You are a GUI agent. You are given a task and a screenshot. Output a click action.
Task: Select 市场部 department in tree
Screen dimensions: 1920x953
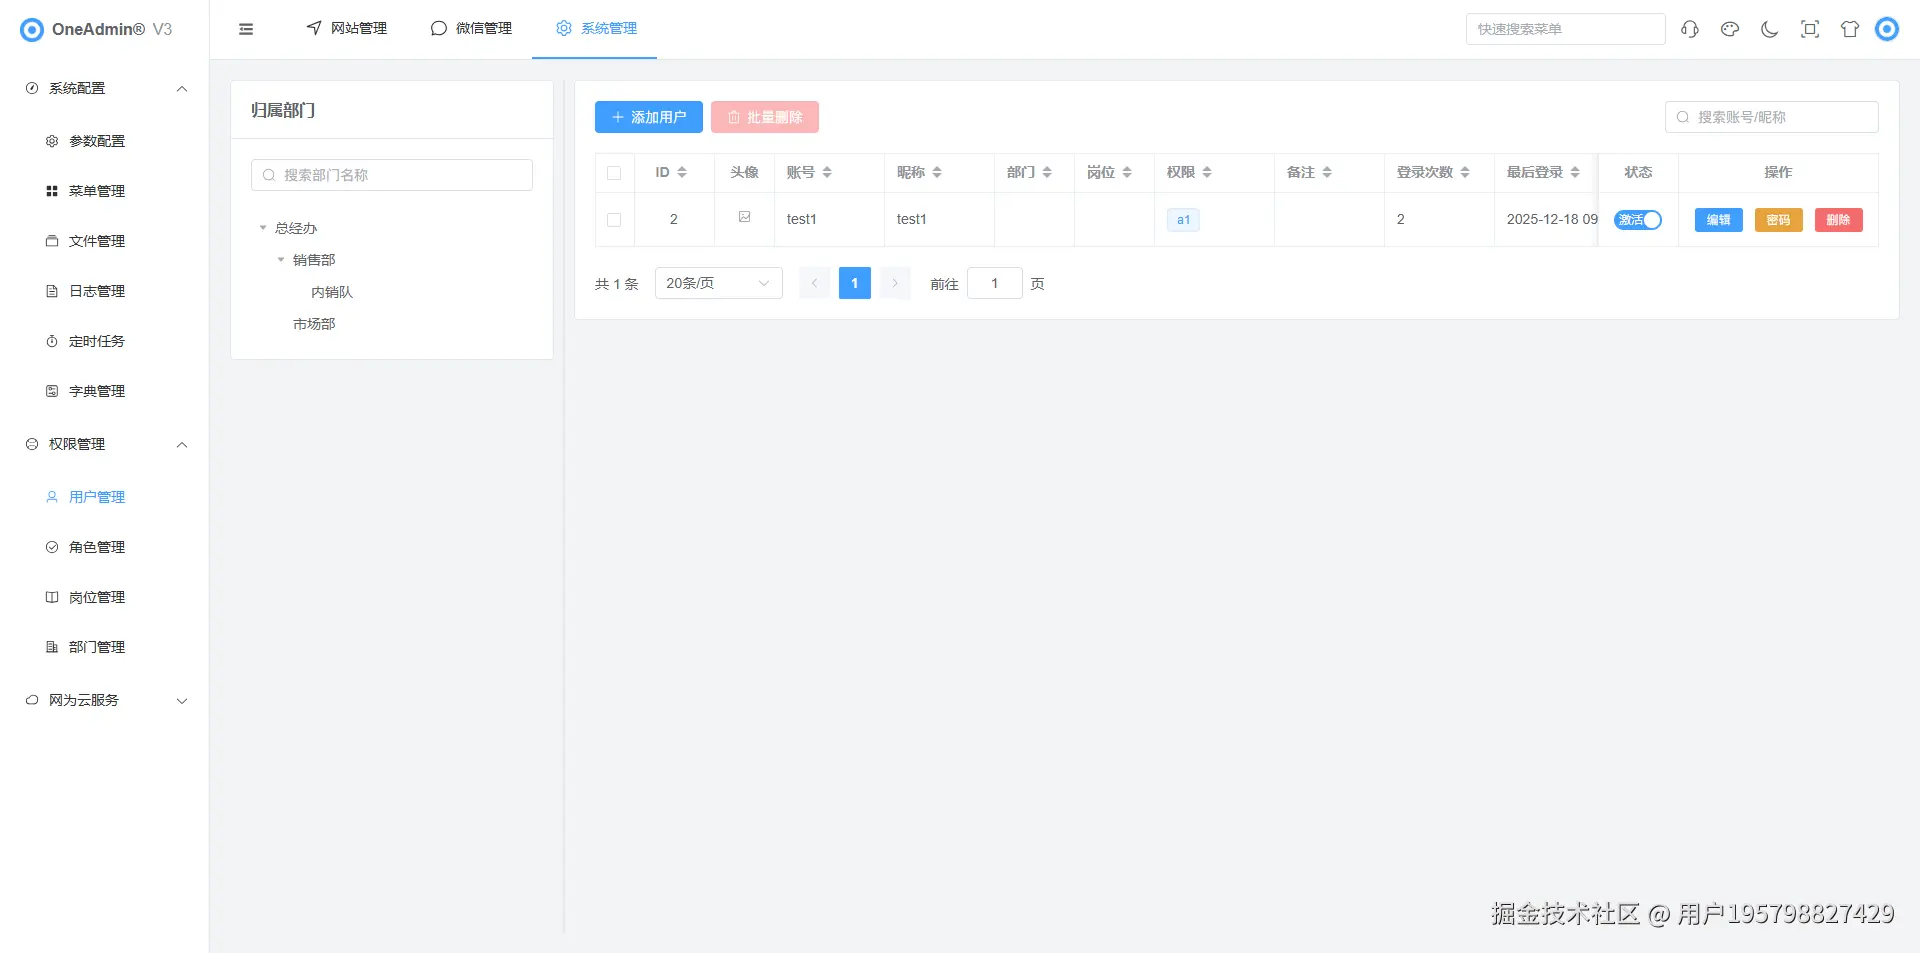click(314, 324)
